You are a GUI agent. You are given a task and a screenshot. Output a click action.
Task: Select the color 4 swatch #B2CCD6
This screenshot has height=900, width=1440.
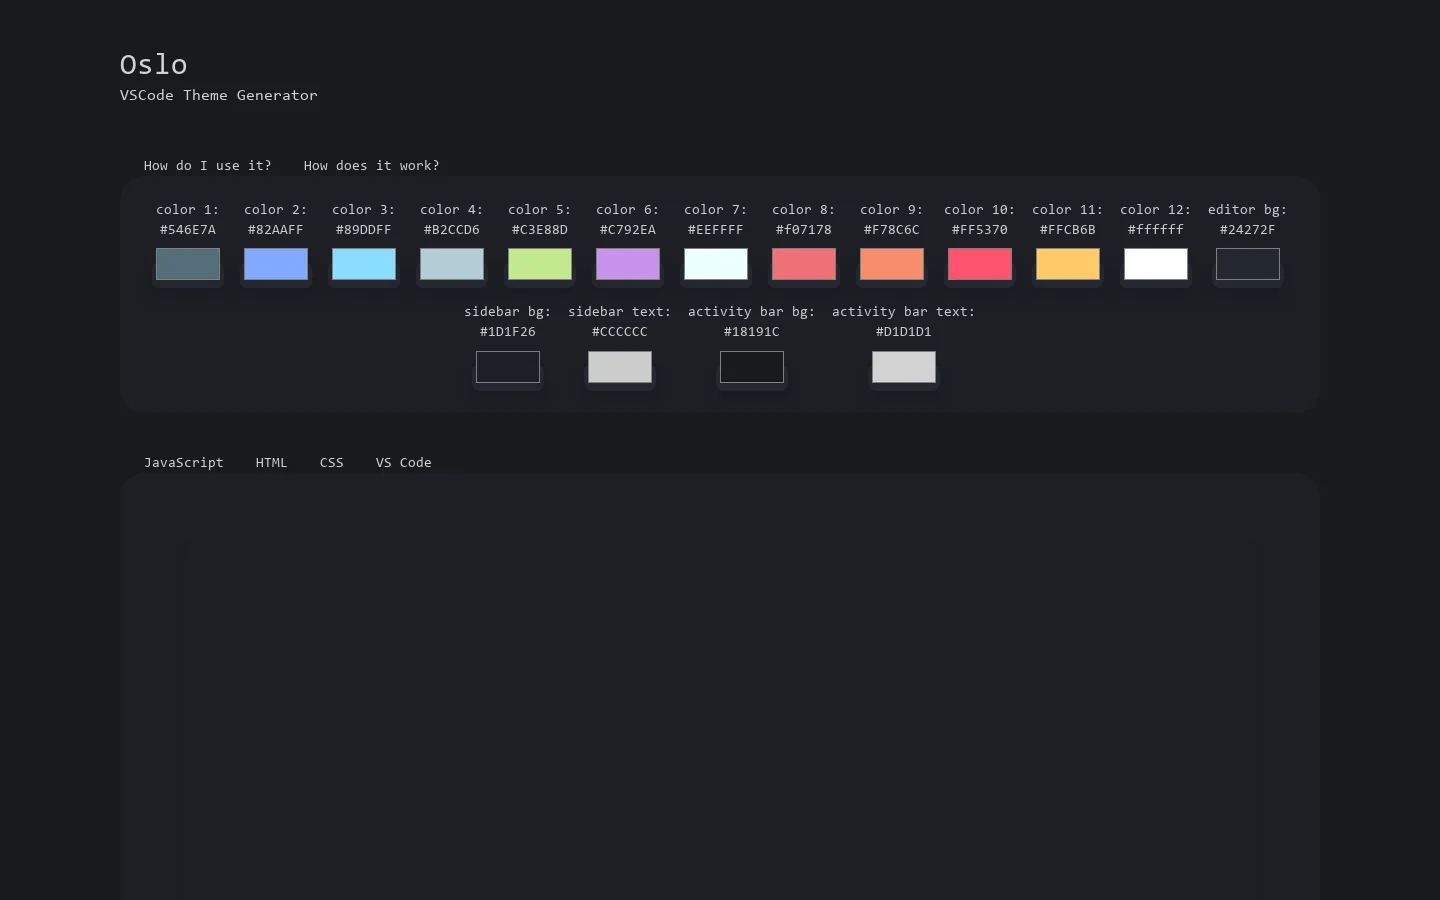452,264
